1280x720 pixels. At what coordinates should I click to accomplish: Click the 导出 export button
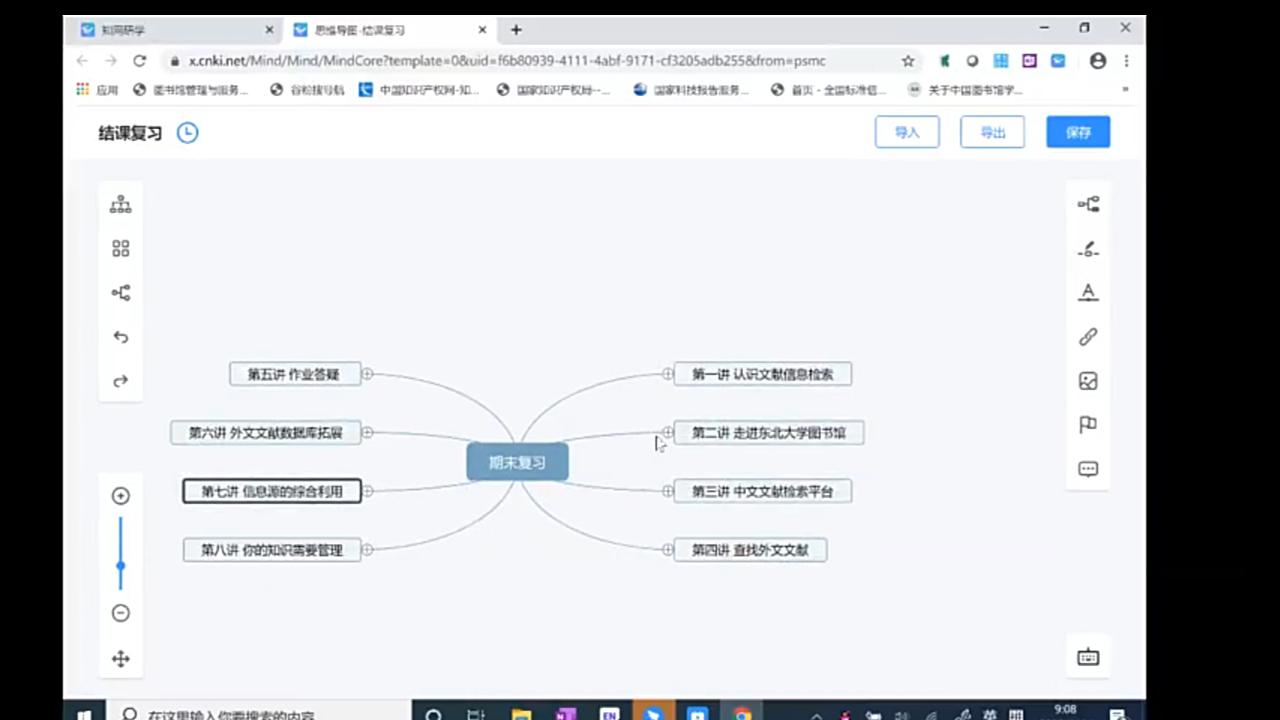(x=992, y=131)
